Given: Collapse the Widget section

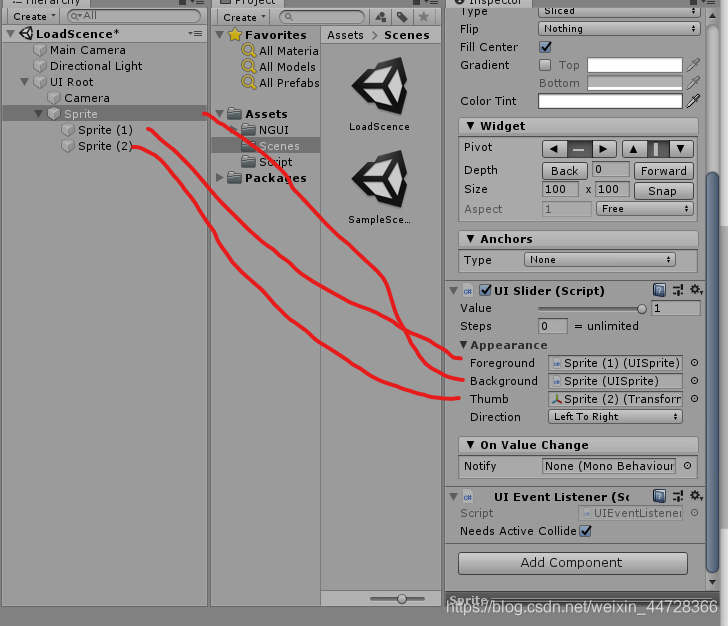Looking at the screenshot, I should click(x=470, y=126).
